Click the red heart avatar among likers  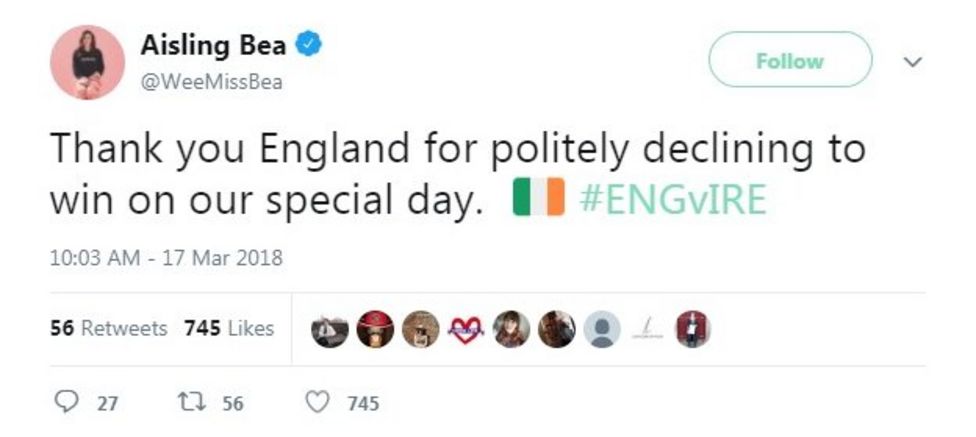tap(467, 329)
